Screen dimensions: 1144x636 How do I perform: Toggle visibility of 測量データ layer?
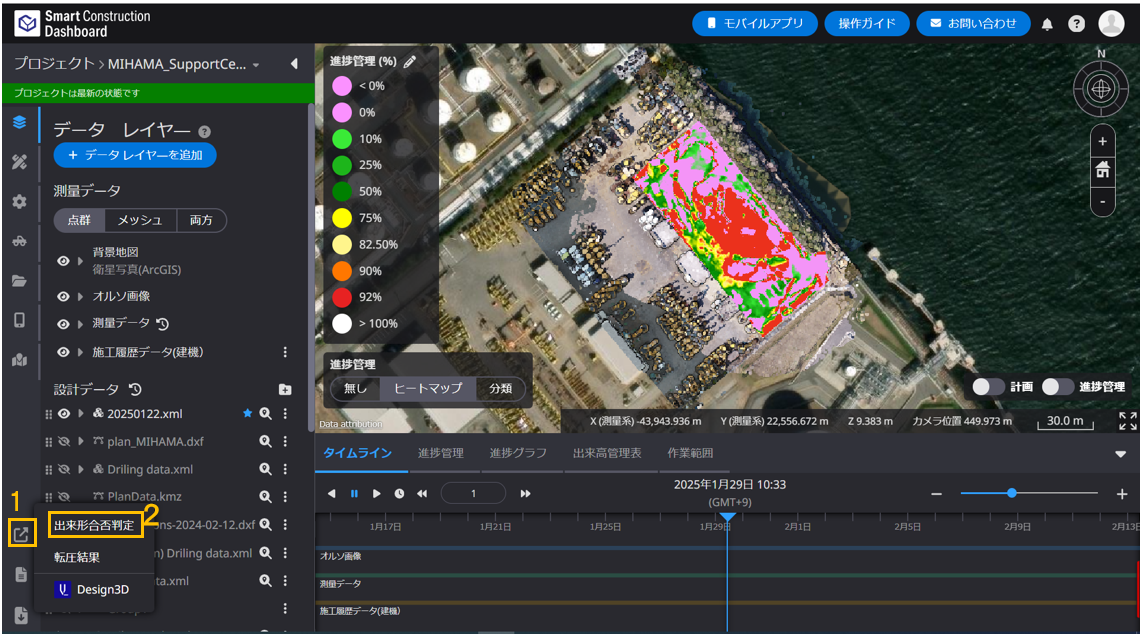point(63,323)
